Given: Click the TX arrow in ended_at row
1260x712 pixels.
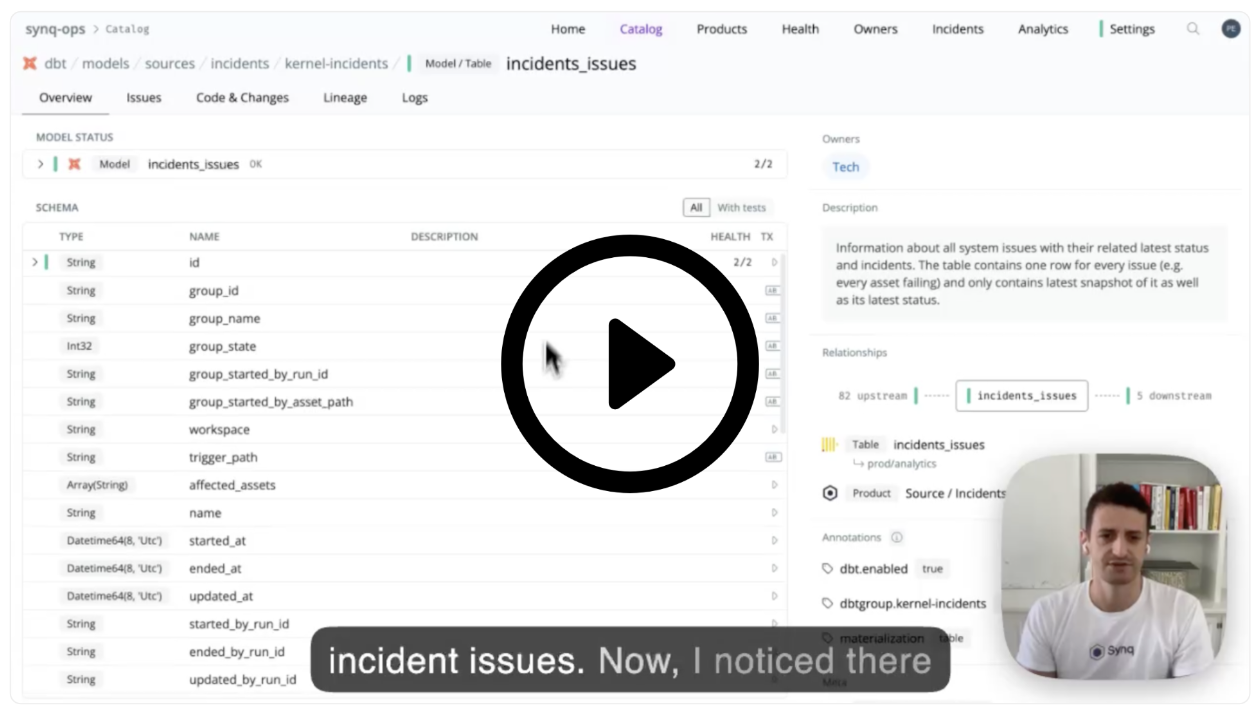Looking at the screenshot, I should [774, 568].
